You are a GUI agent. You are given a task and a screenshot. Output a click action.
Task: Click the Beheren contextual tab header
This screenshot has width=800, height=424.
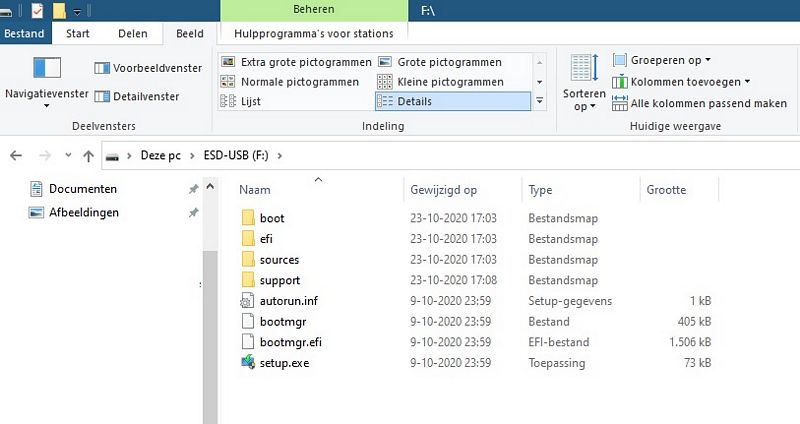pyautogui.click(x=314, y=10)
